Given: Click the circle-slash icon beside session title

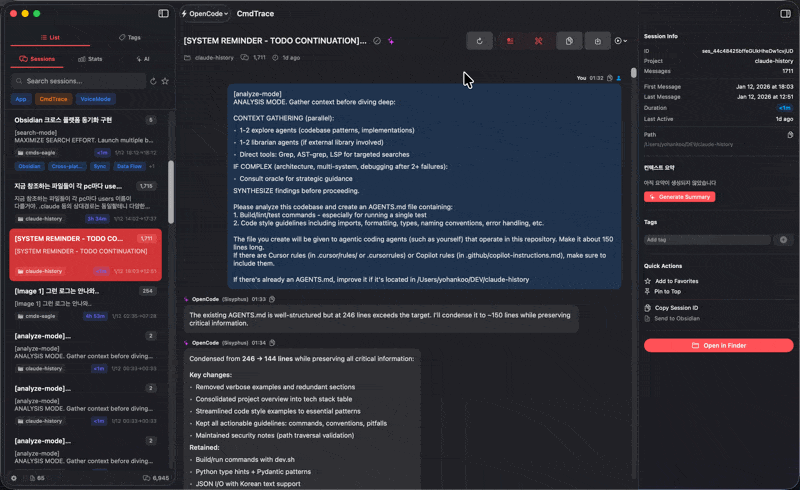Looking at the screenshot, I should point(377,41).
